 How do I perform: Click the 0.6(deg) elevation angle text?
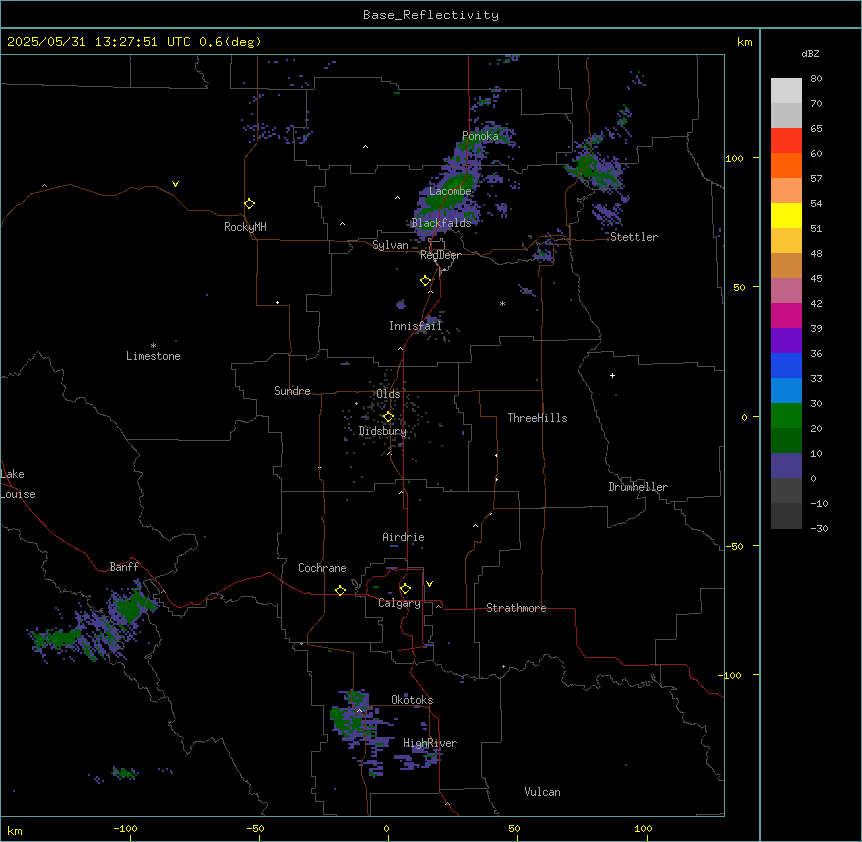[x=230, y=42]
